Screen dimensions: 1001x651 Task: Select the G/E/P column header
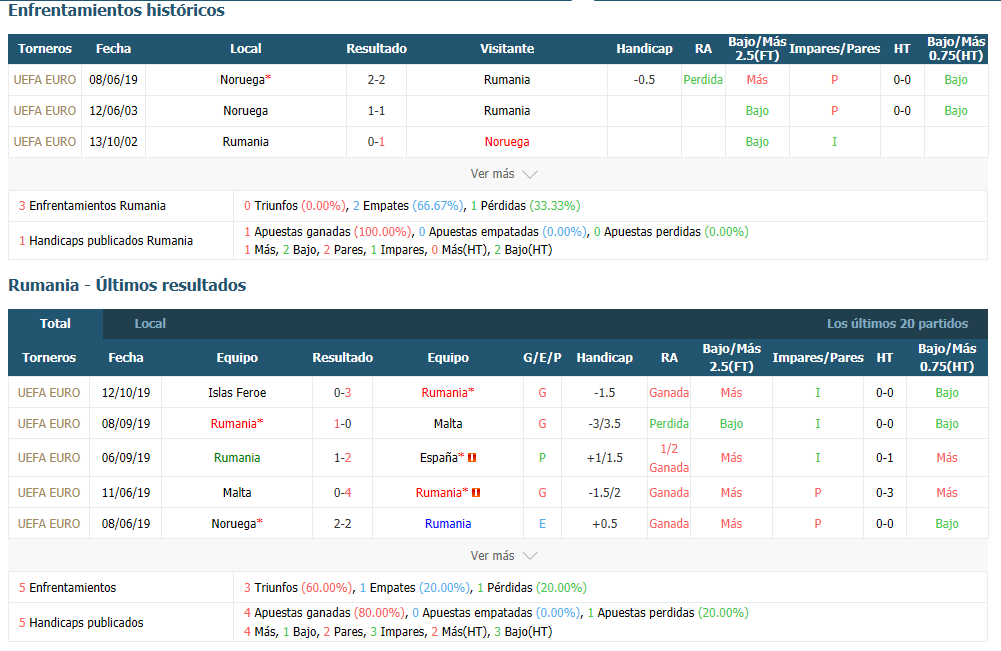(x=542, y=357)
